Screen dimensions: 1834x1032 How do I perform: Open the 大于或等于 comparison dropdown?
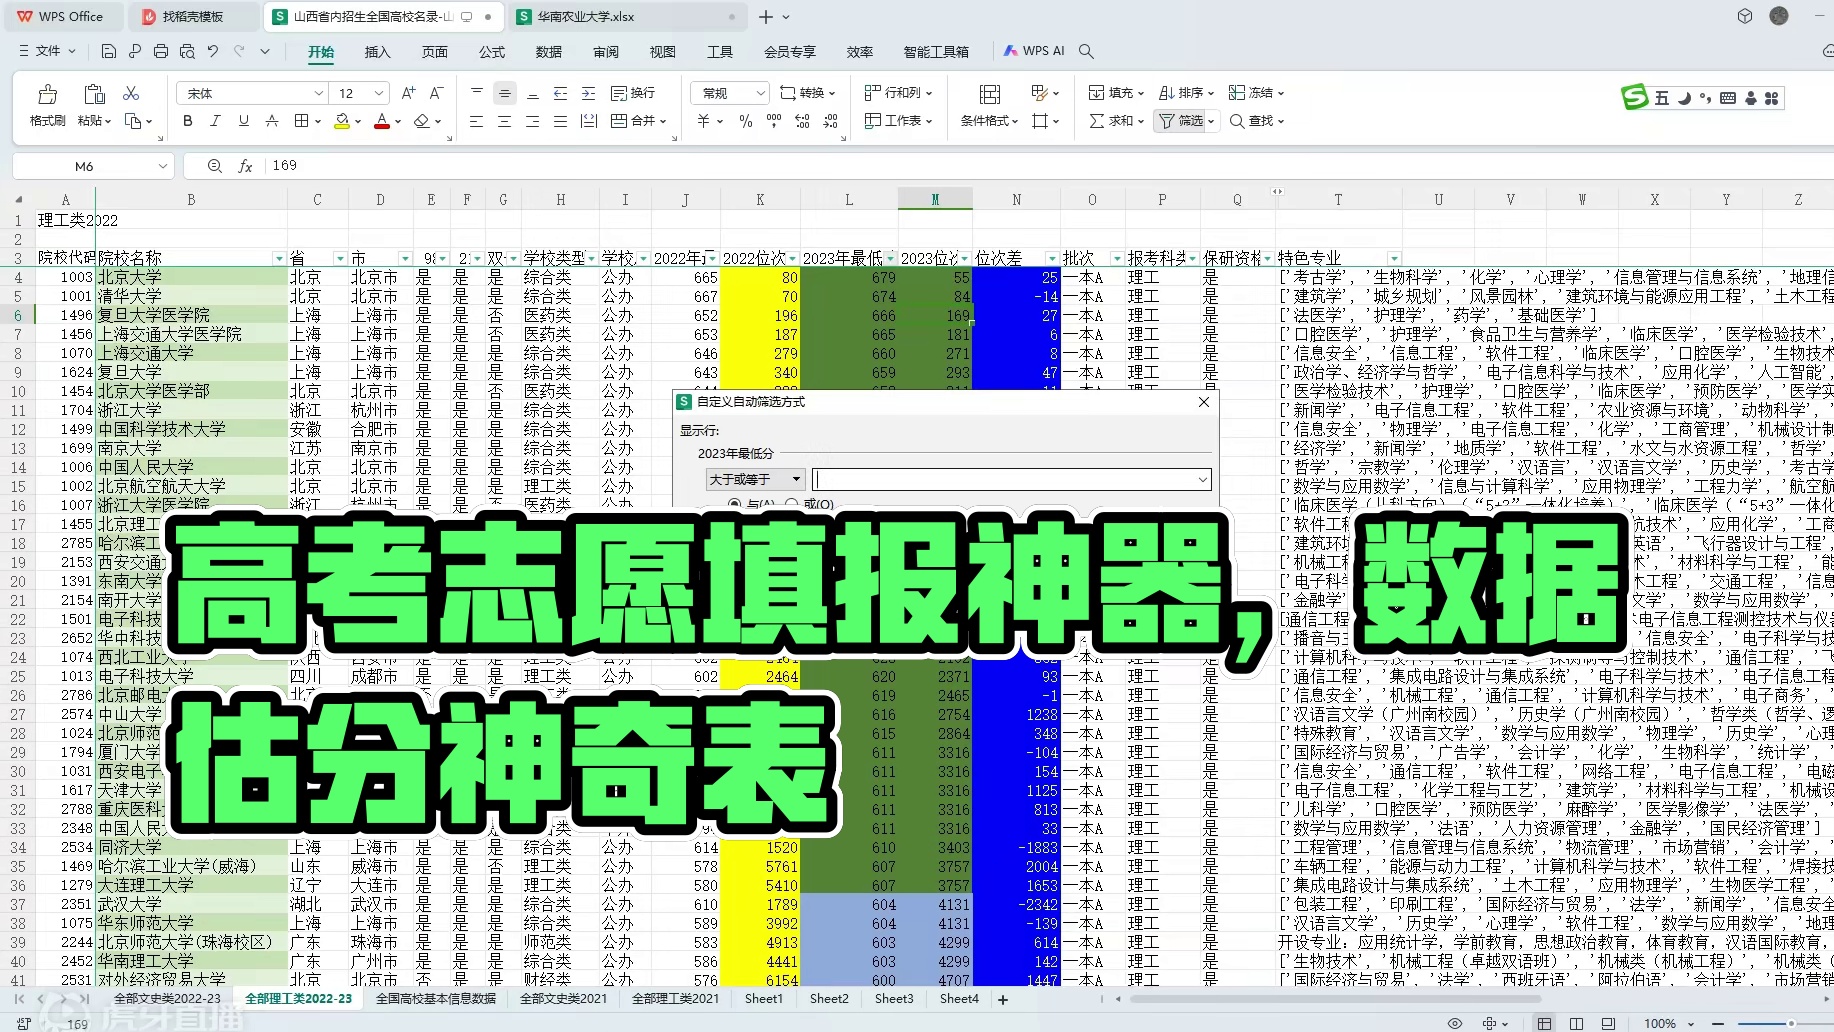click(755, 479)
